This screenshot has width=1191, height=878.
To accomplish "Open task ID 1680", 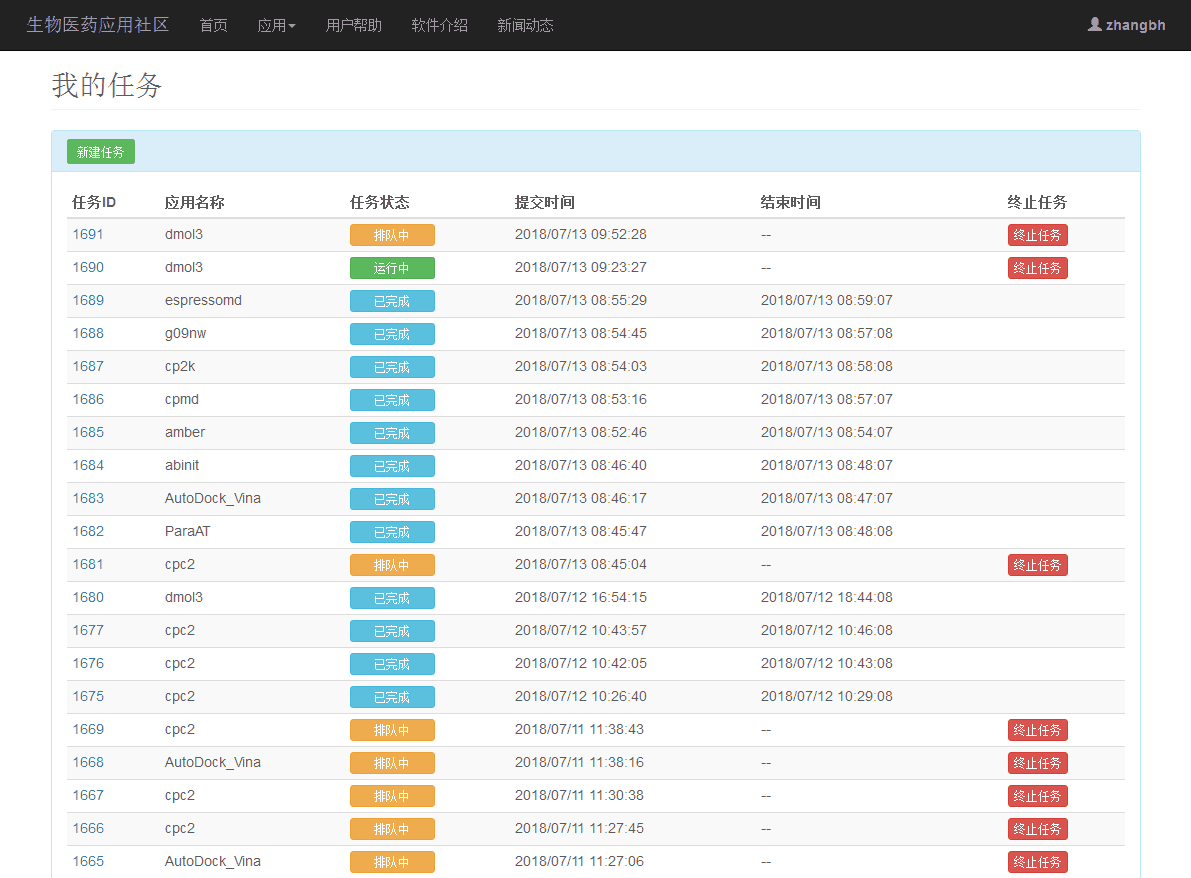I will click(88, 598).
